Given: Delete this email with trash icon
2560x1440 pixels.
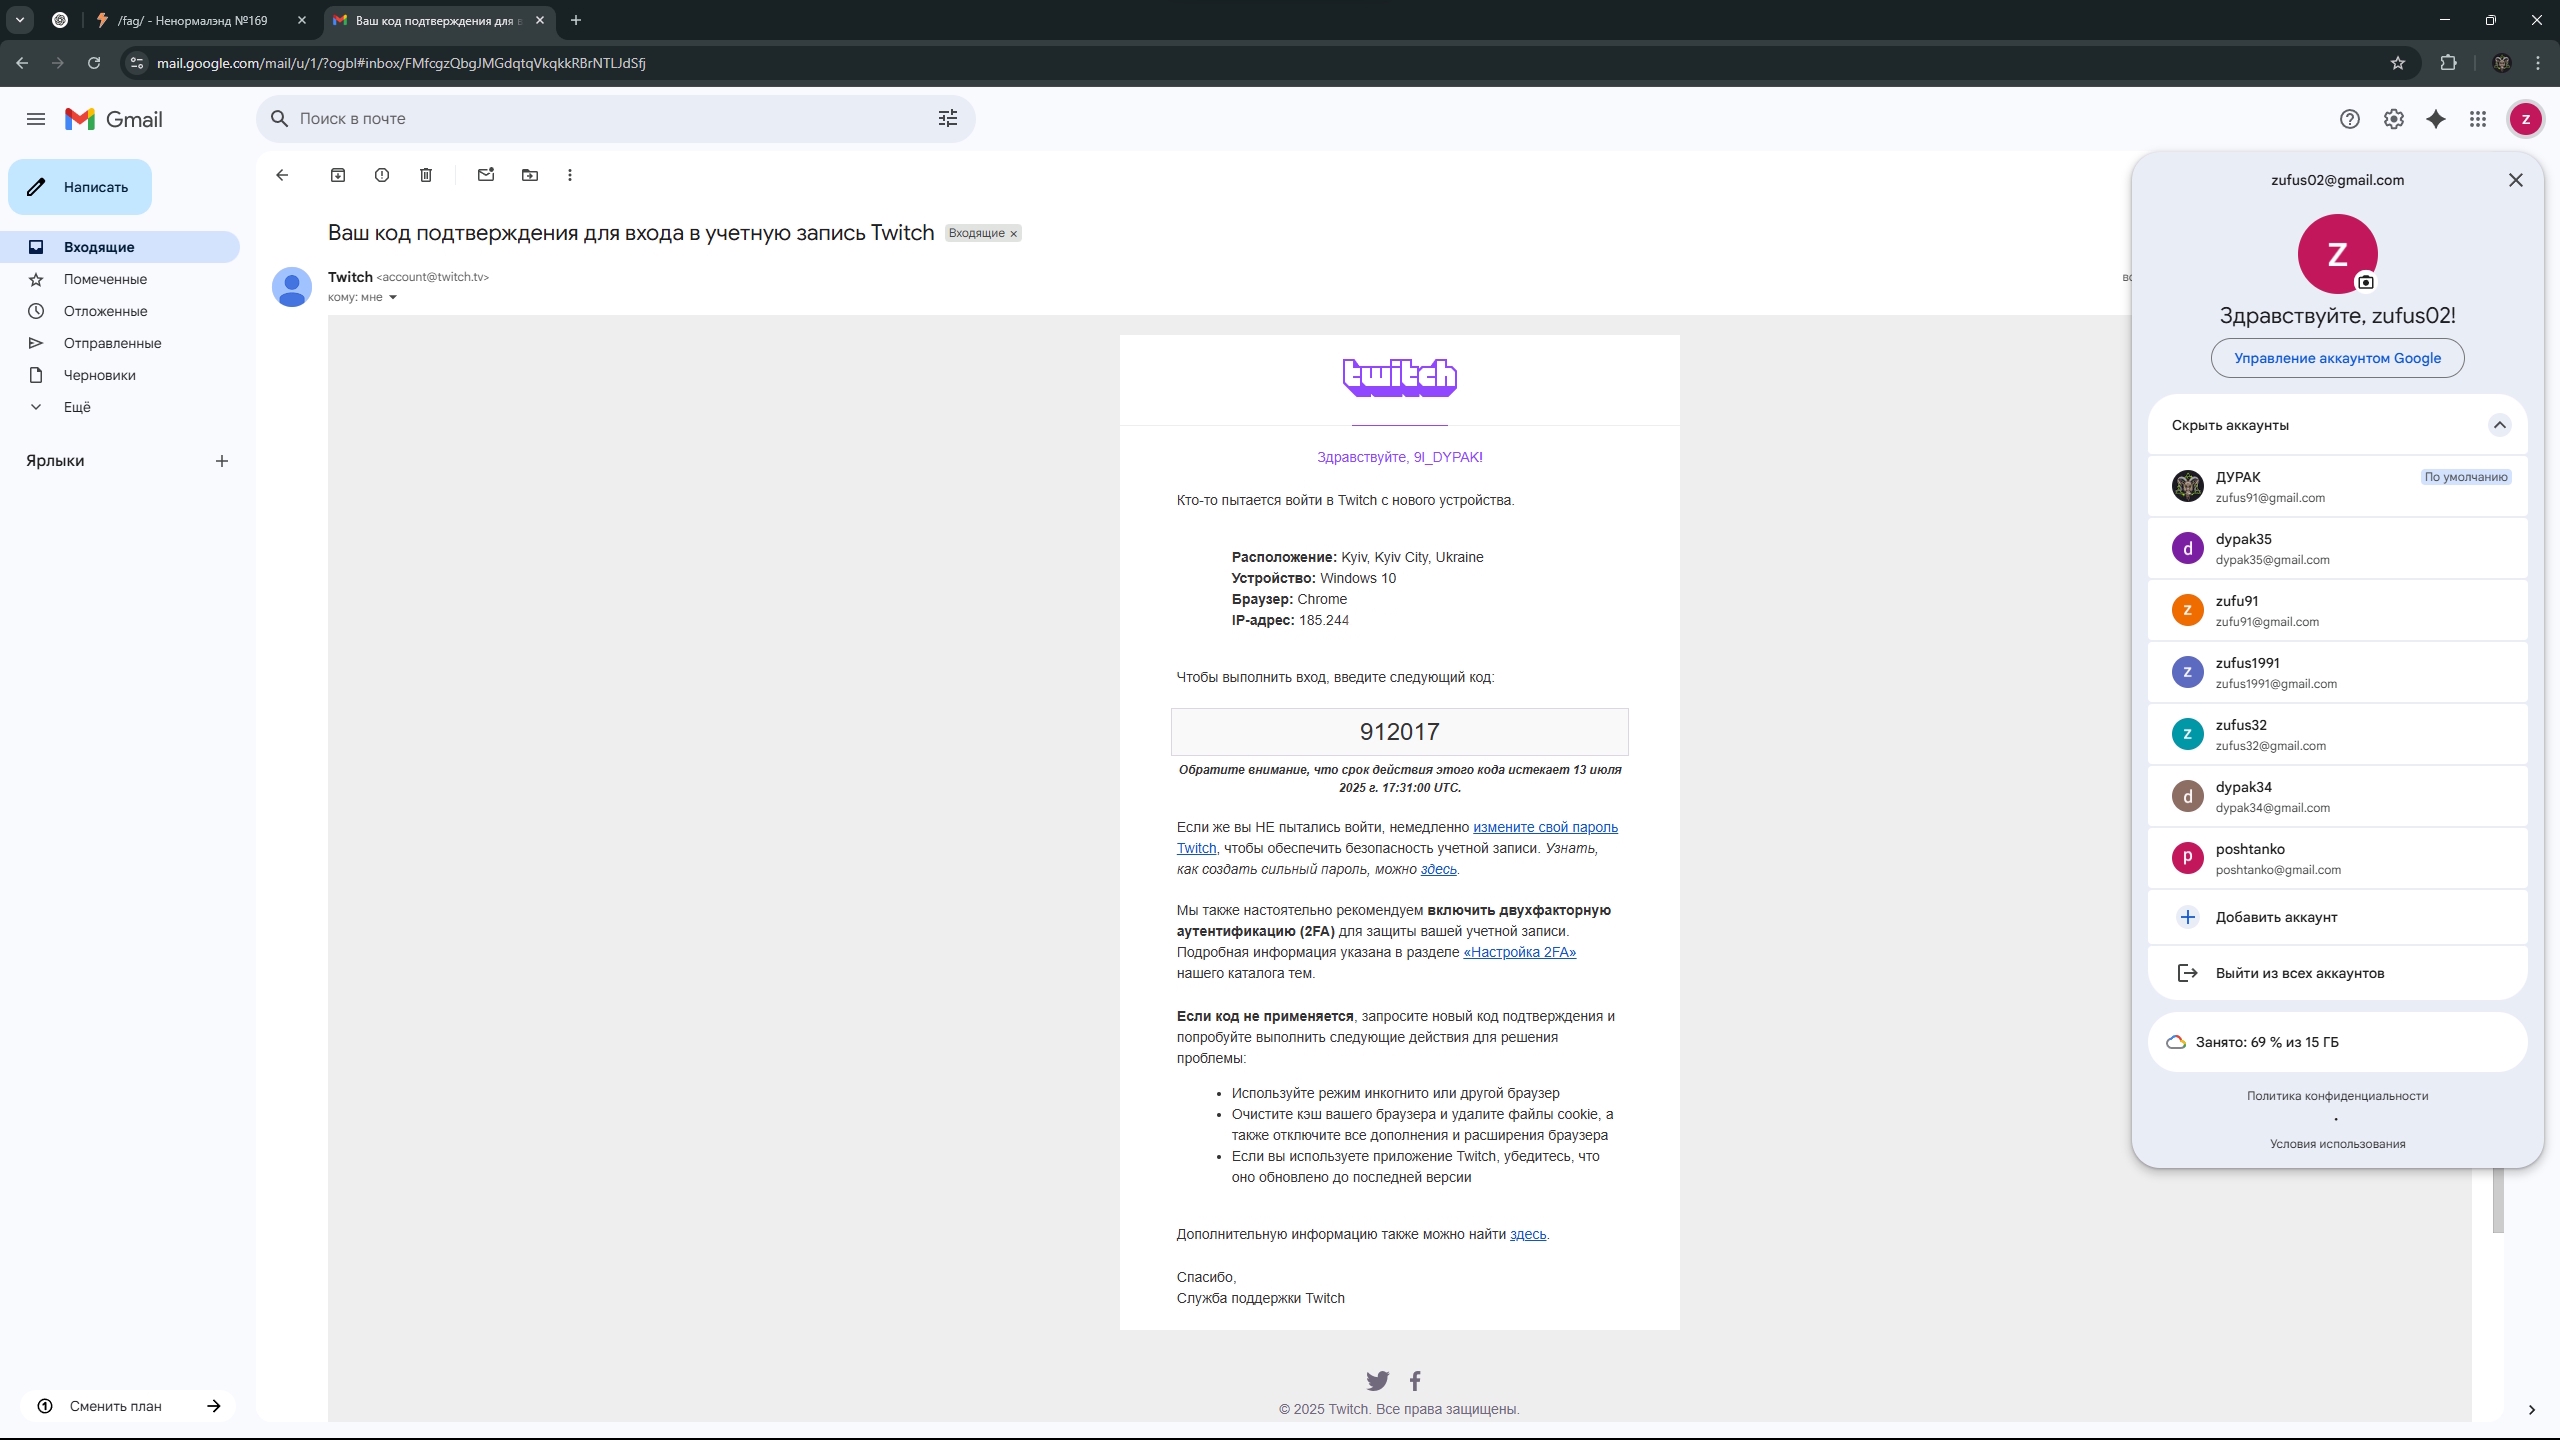Looking at the screenshot, I should (x=426, y=175).
